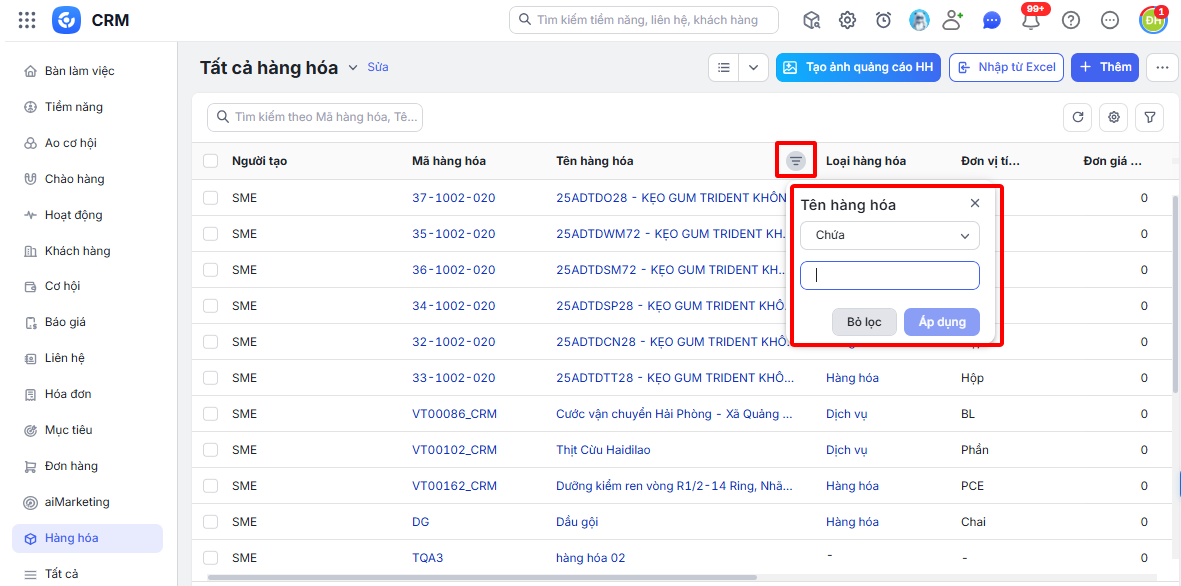Click the Tên hàng hóa column filter icon
The height and width of the screenshot is (586, 1181).
tap(796, 160)
